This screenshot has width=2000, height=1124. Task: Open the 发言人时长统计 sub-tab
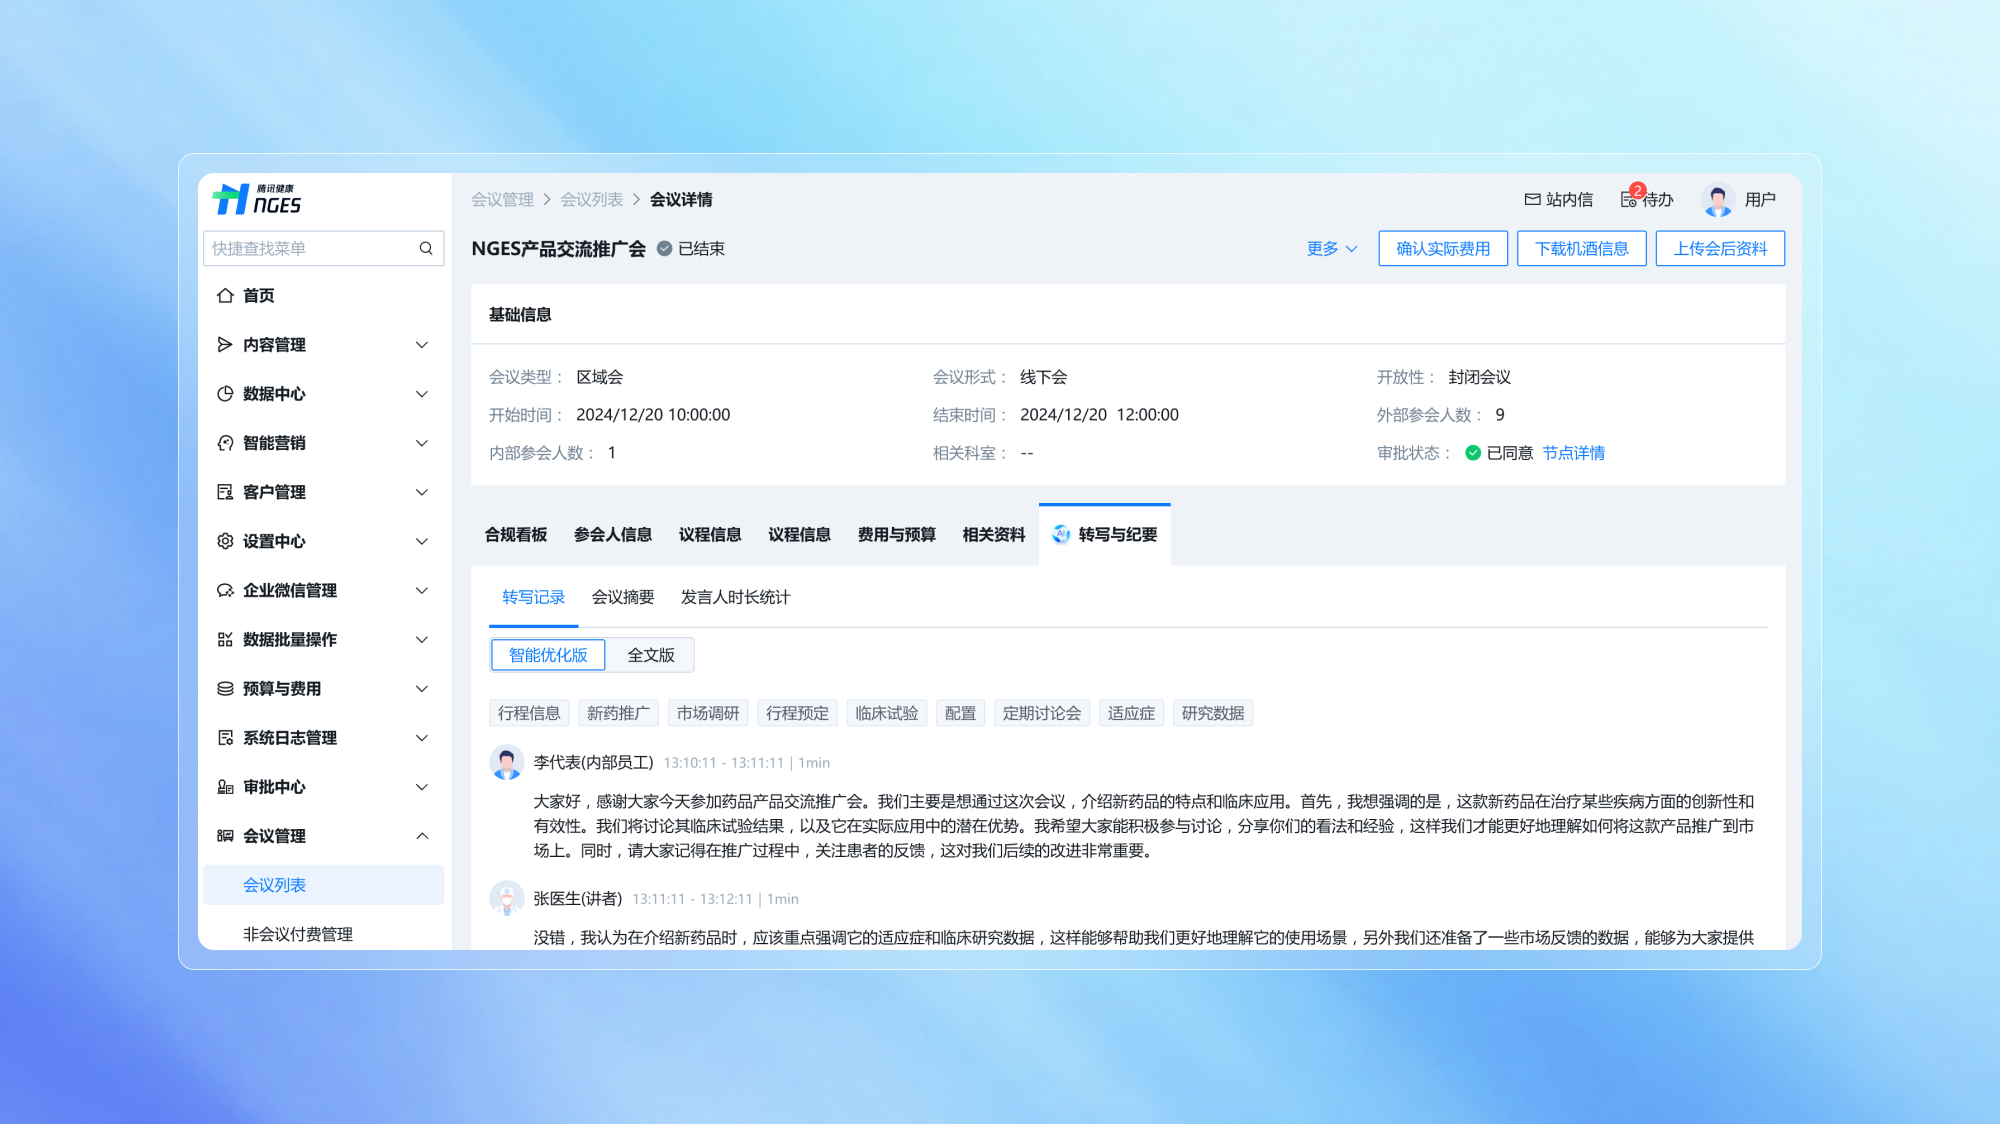click(x=735, y=597)
